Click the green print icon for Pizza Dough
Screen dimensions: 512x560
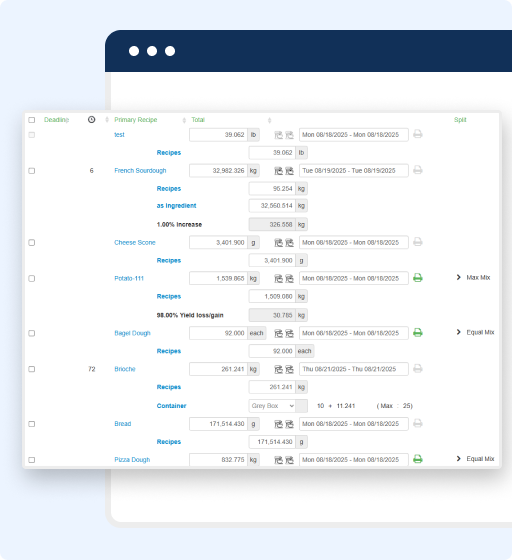click(x=418, y=459)
